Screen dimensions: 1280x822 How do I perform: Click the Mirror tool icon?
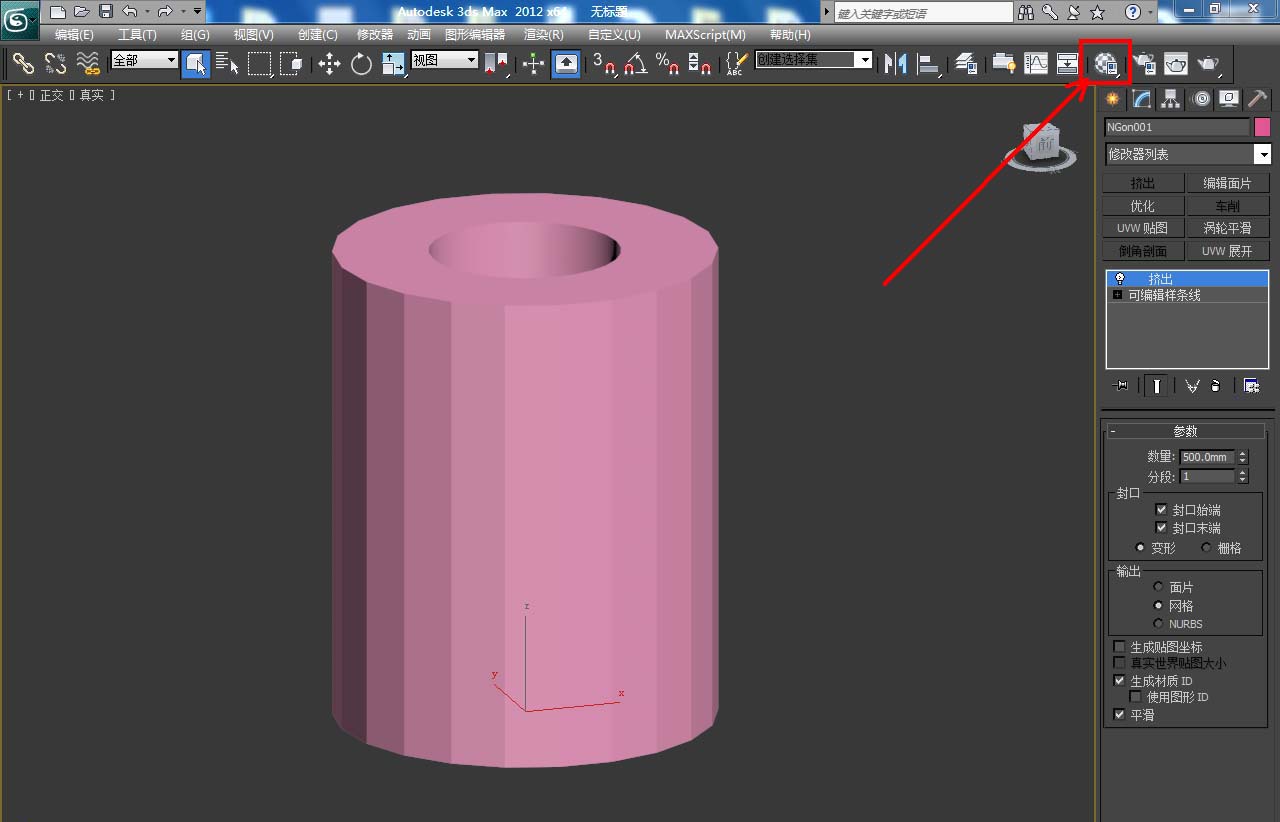click(x=896, y=63)
